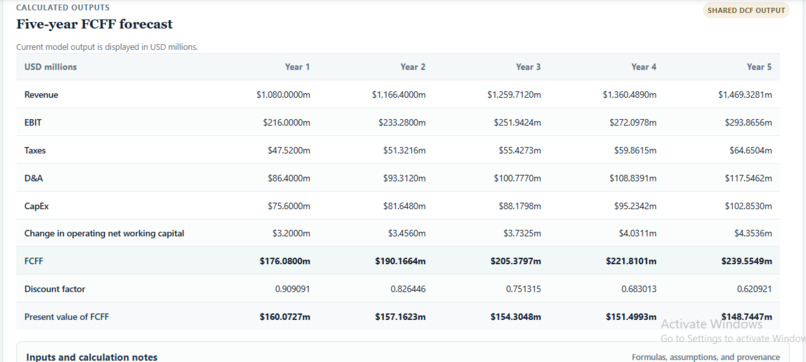The height and width of the screenshot is (362, 806).
Task: Click Year 3 FCFF $205.3797m
Action: 516,261
